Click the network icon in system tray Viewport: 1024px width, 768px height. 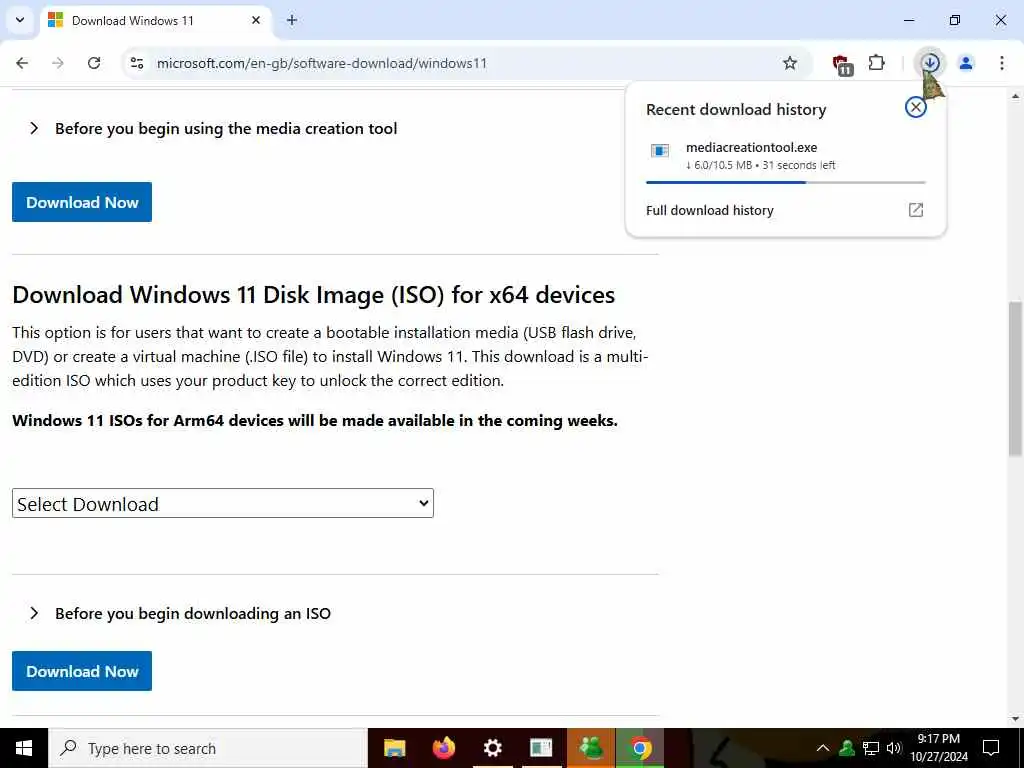[871, 748]
